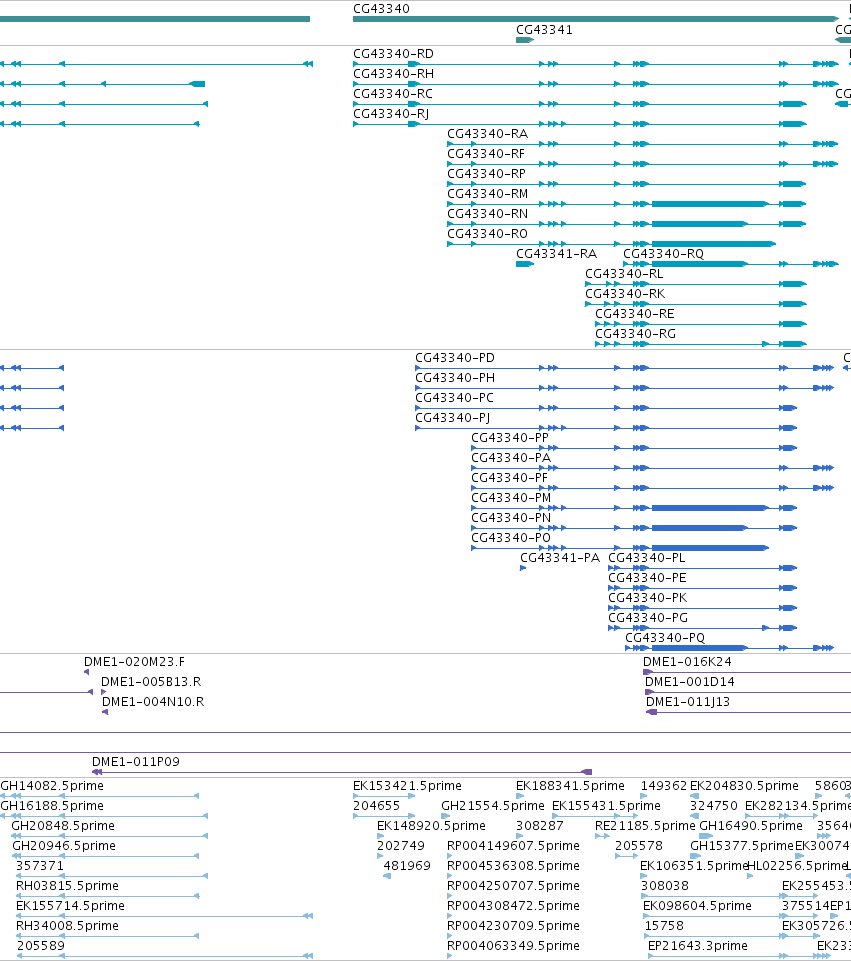Select protein CG43340-PP
Image resolution: width=851 pixels, height=961 pixels.
tap(510, 438)
